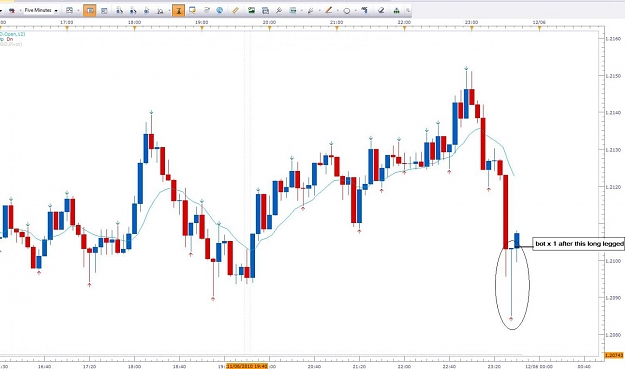The width and height of the screenshot is (625, 369).
Task: Click the note comment icon with yellow bubble
Action: (193, 10)
